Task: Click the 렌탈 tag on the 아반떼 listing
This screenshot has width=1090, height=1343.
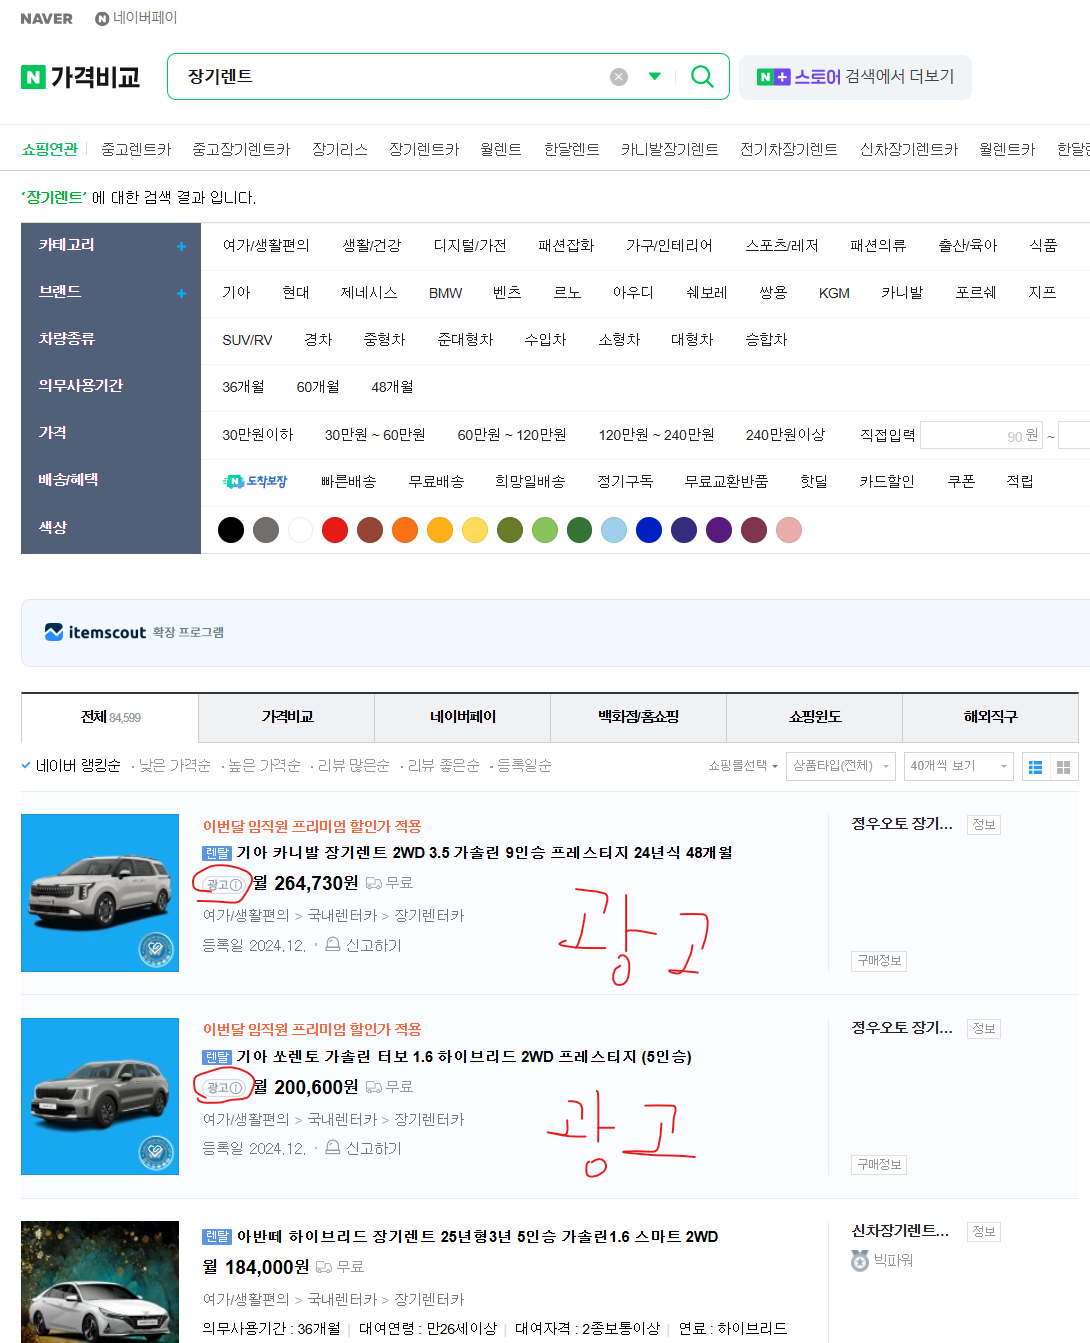Action: 217,1237
